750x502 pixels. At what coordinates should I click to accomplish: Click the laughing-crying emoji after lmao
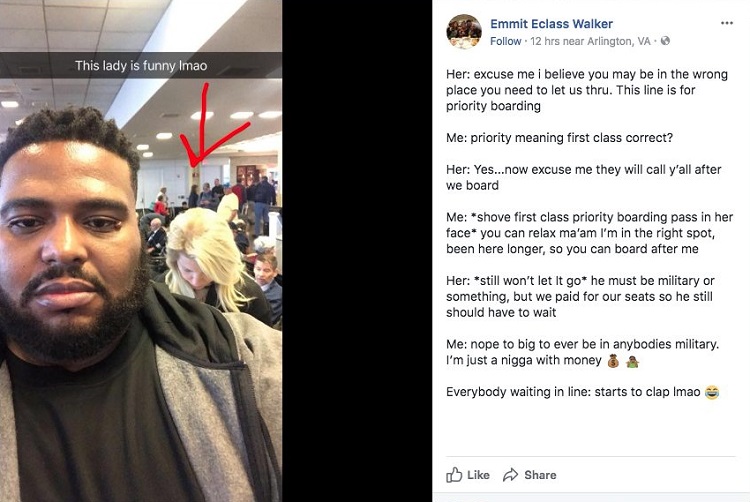pyautogui.click(x=712, y=393)
